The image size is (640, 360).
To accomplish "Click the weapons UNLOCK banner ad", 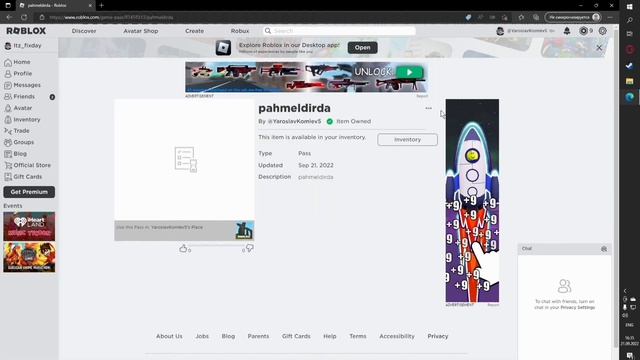I will click(x=307, y=77).
